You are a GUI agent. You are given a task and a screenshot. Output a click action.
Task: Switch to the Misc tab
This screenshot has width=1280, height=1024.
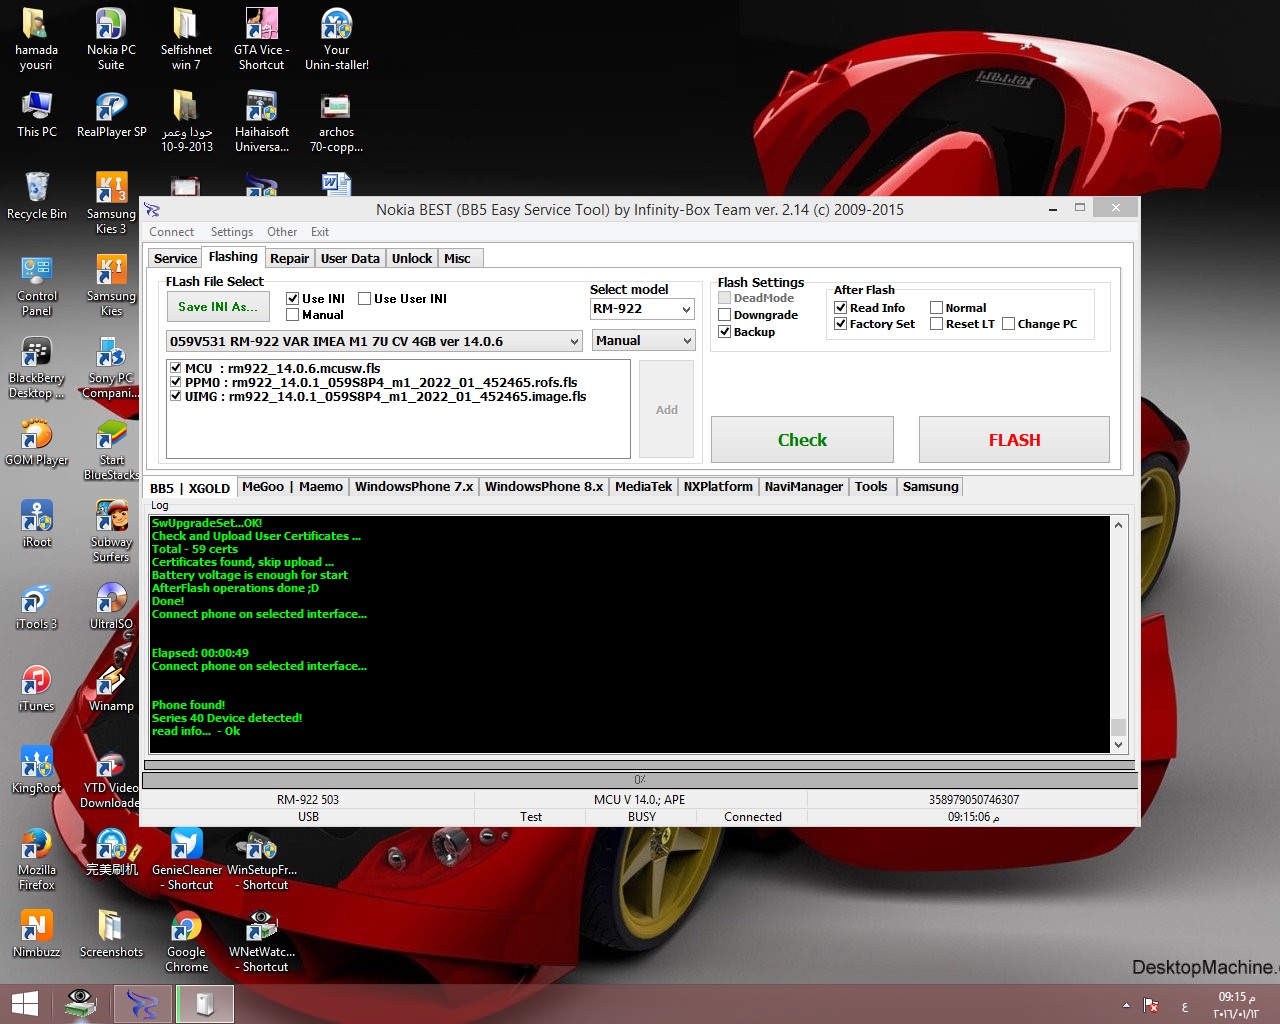(458, 258)
